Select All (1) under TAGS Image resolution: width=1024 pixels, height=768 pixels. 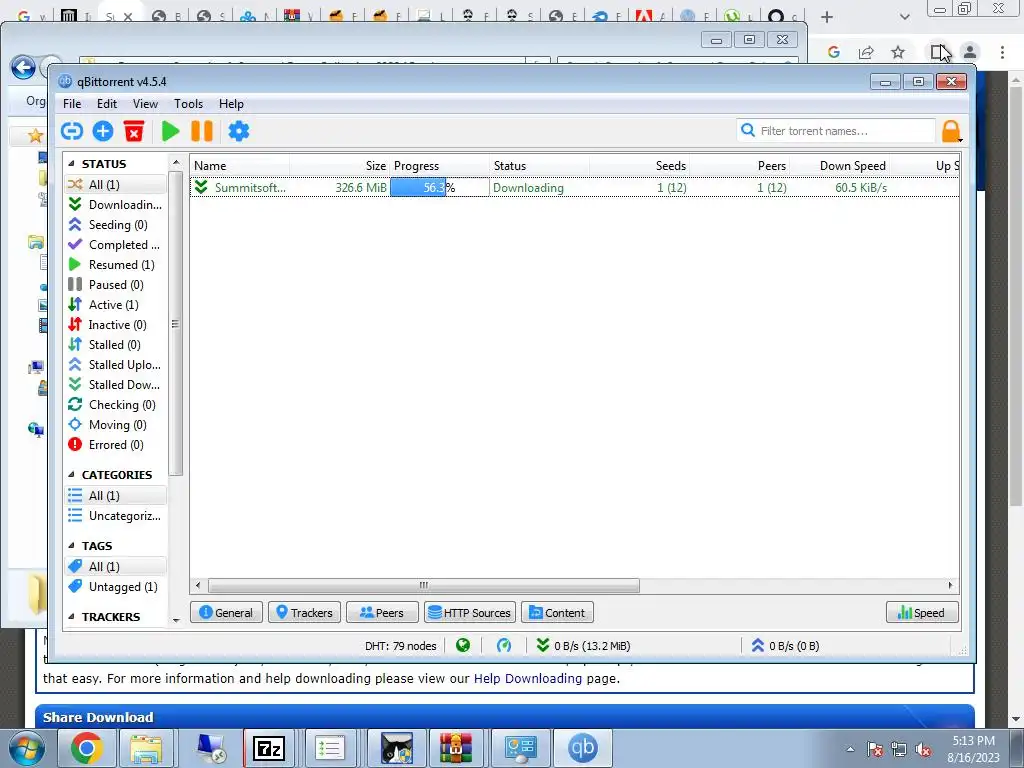click(x=116, y=567)
